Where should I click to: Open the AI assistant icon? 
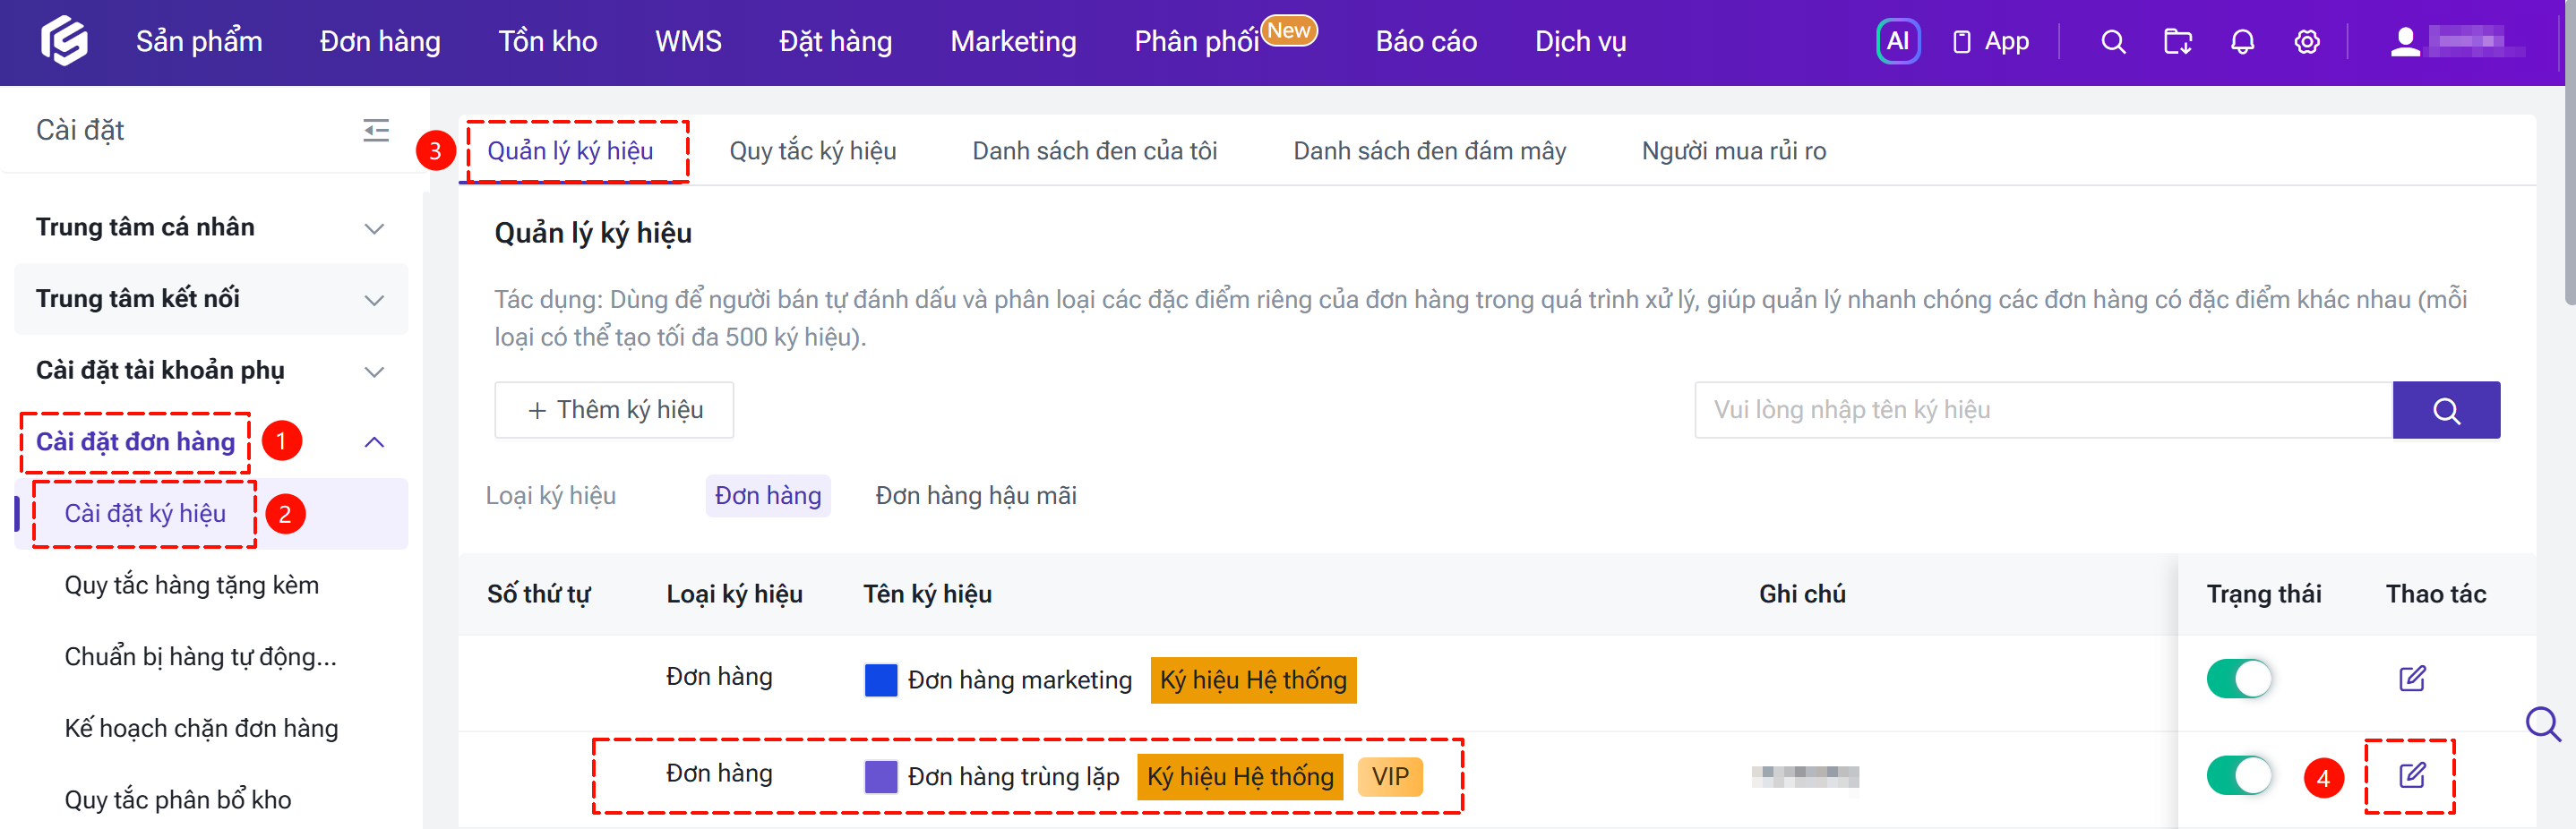(x=1897, y=42)
